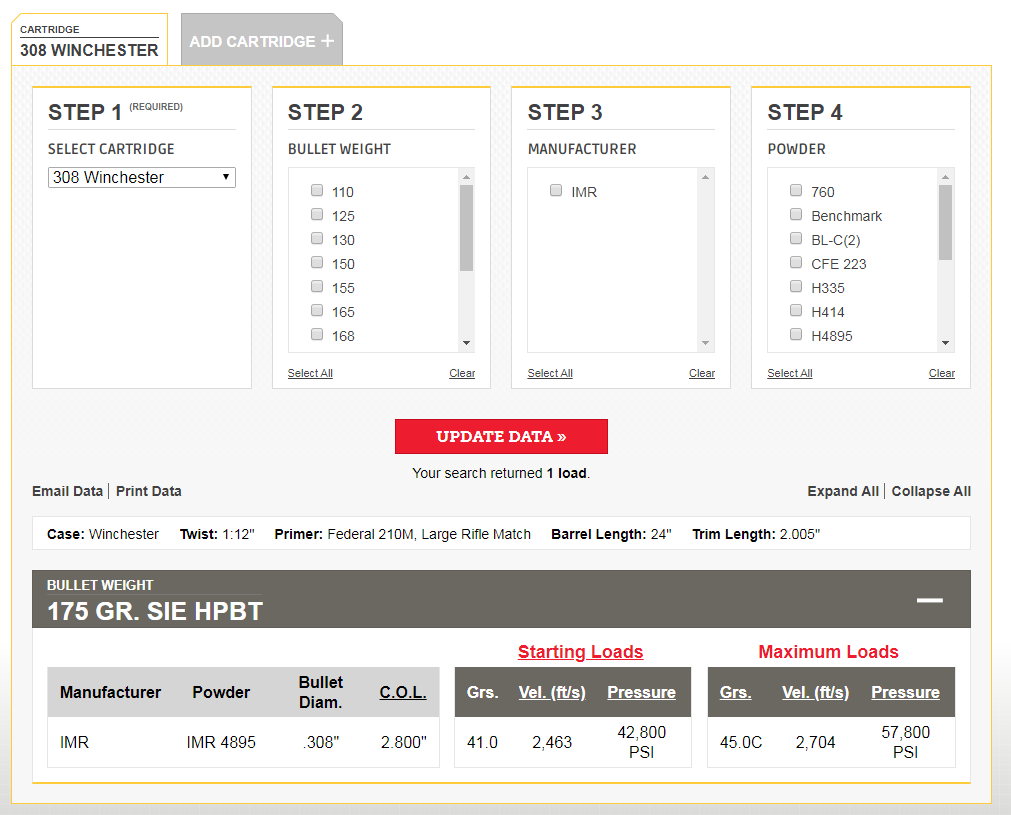Image resolution: width=1011 pixels, height=815 pixels.
Task: Click the powder list scroll down arrow
Action: (x=945, y=343)
